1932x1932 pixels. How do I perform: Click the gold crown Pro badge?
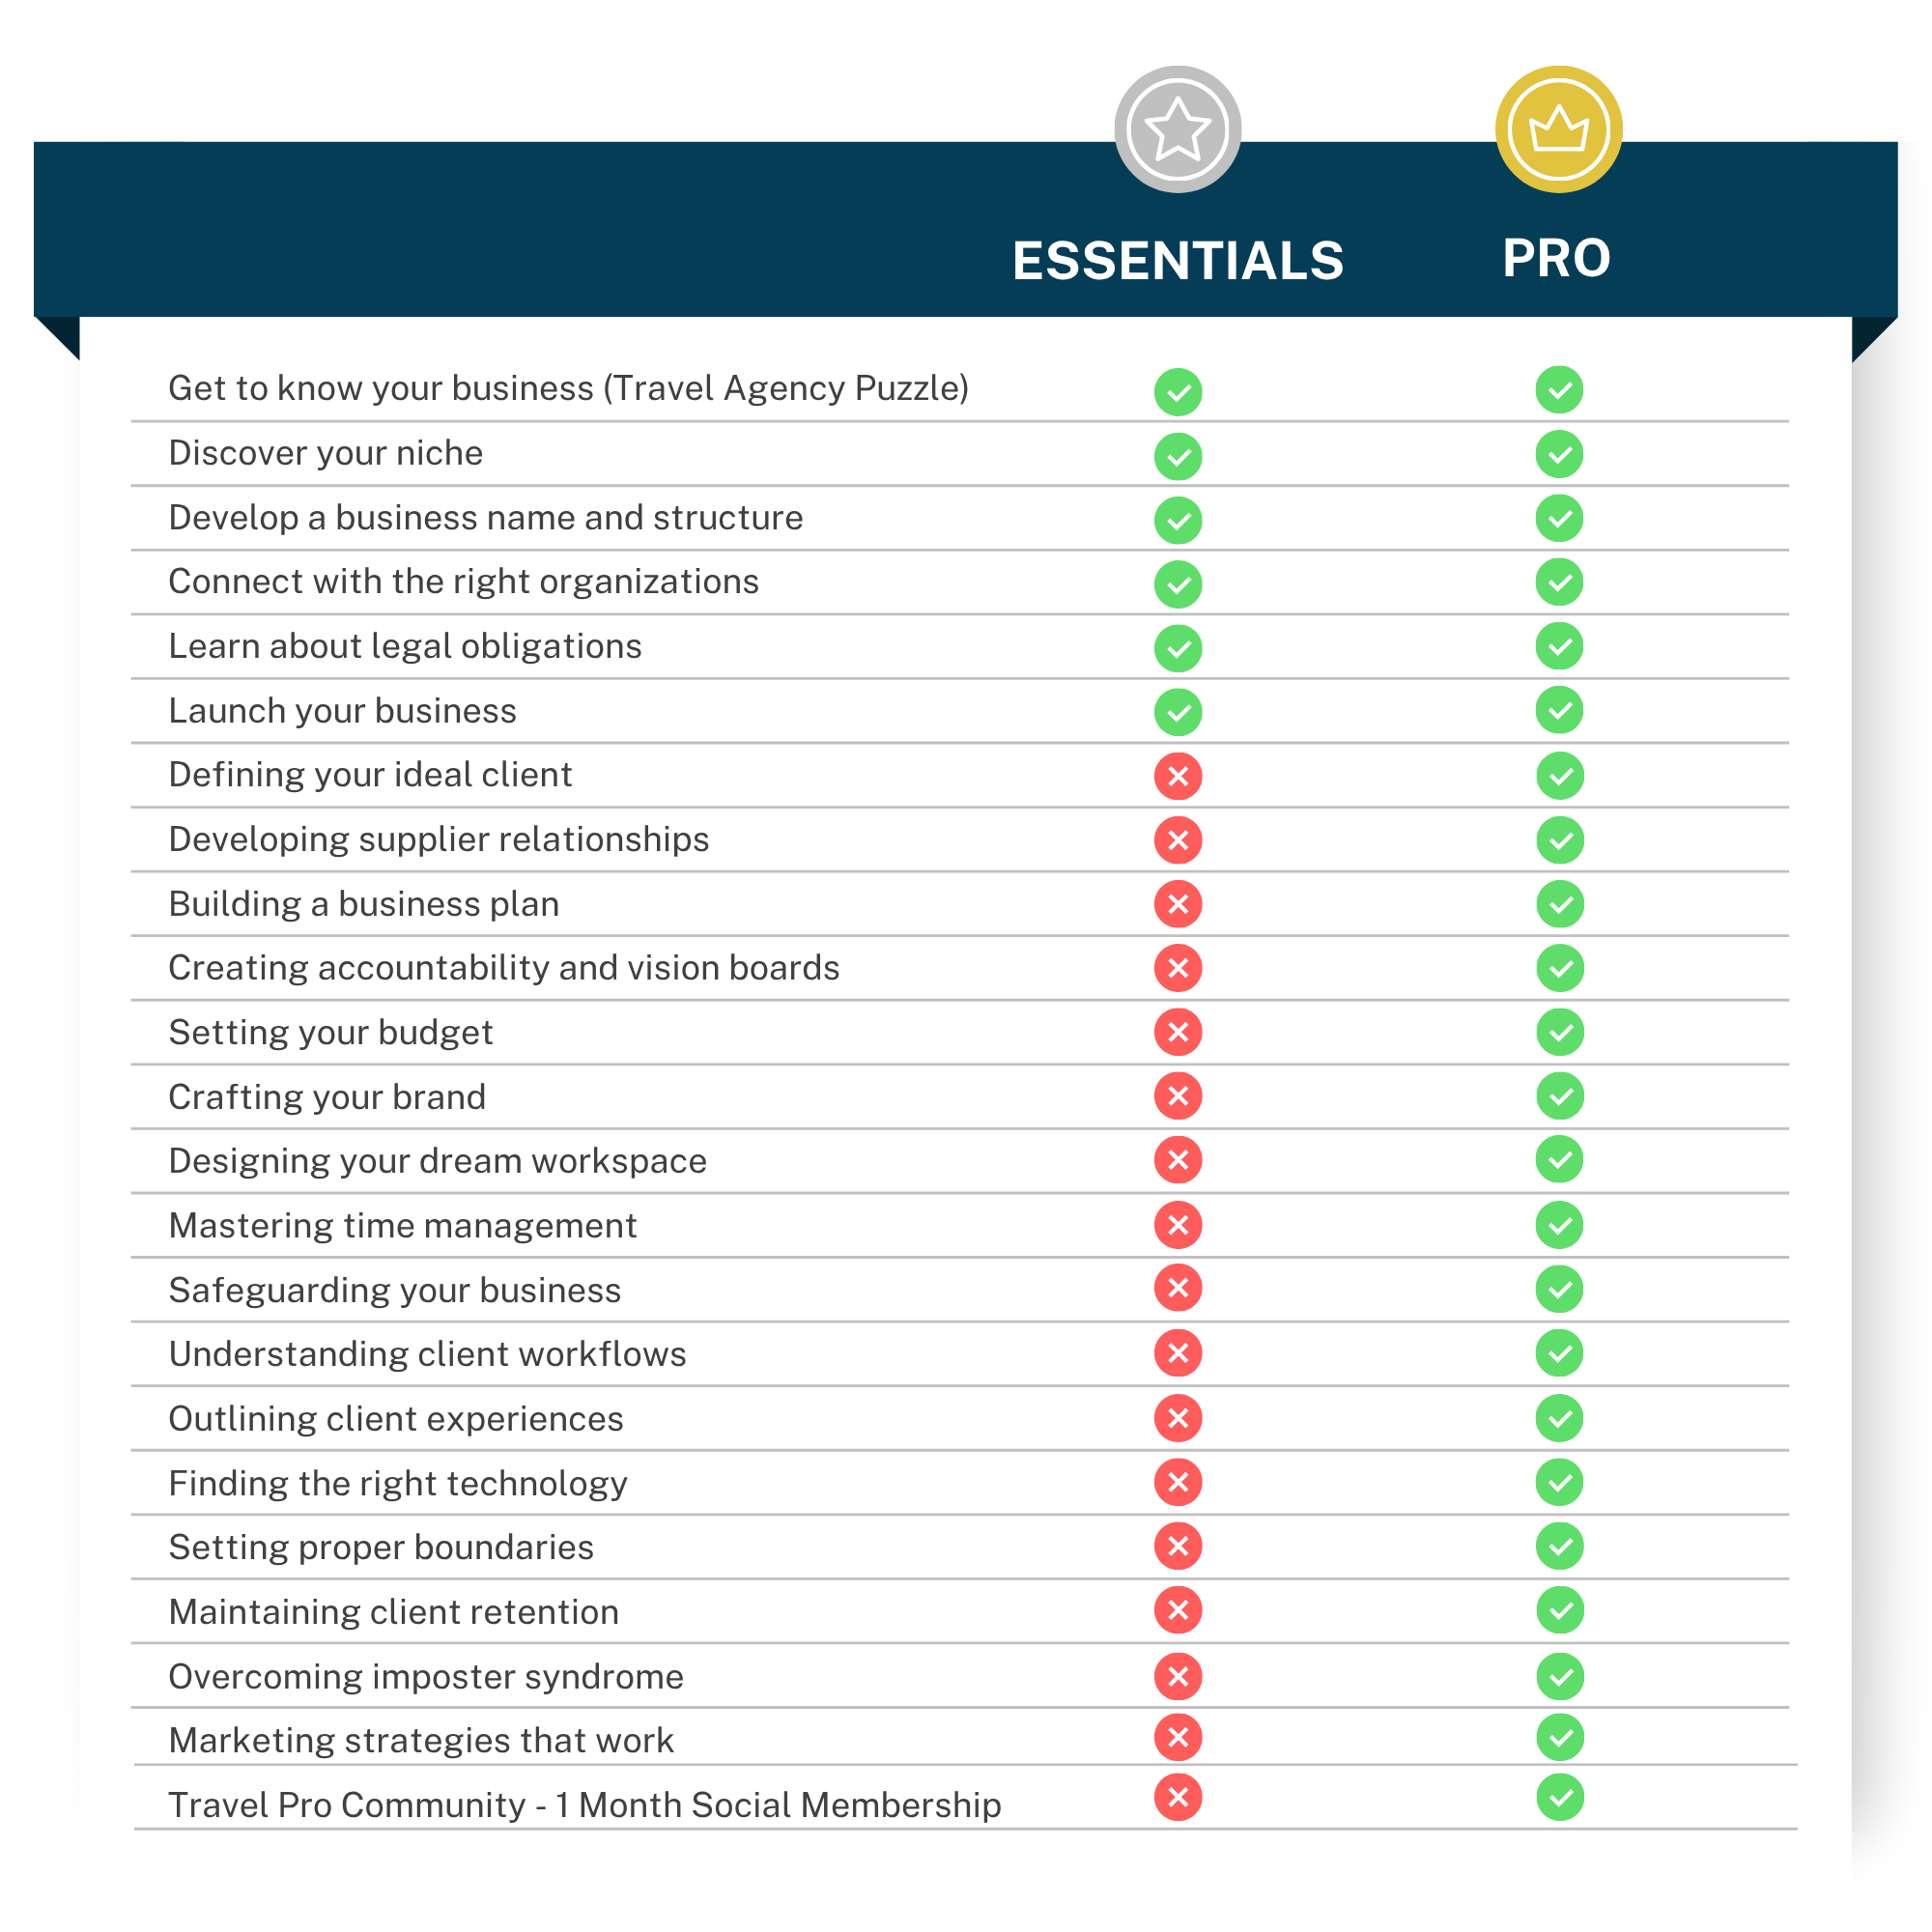pos(1558,129)
